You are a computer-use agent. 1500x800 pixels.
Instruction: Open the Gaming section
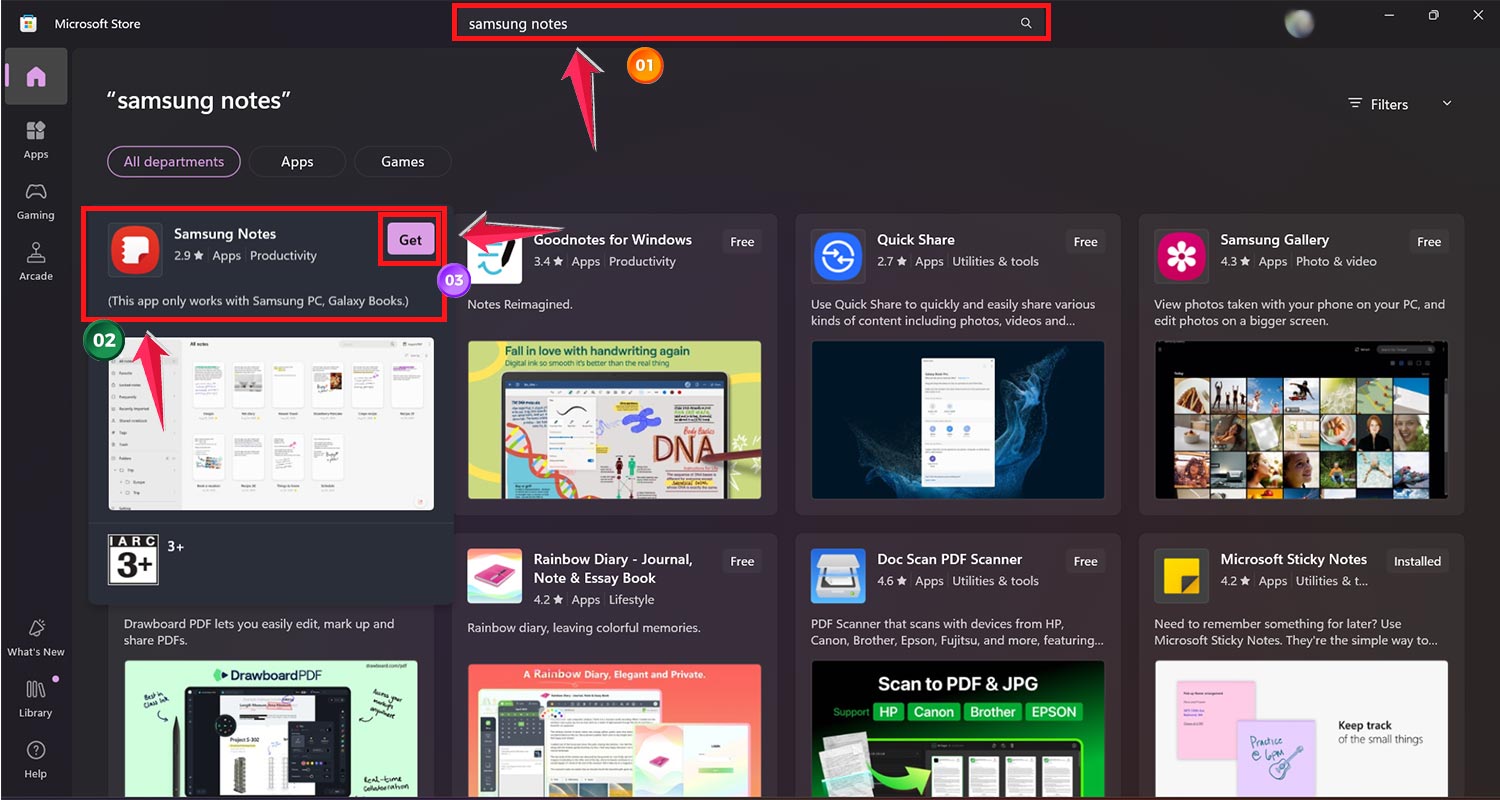click(x=35, y=200)
